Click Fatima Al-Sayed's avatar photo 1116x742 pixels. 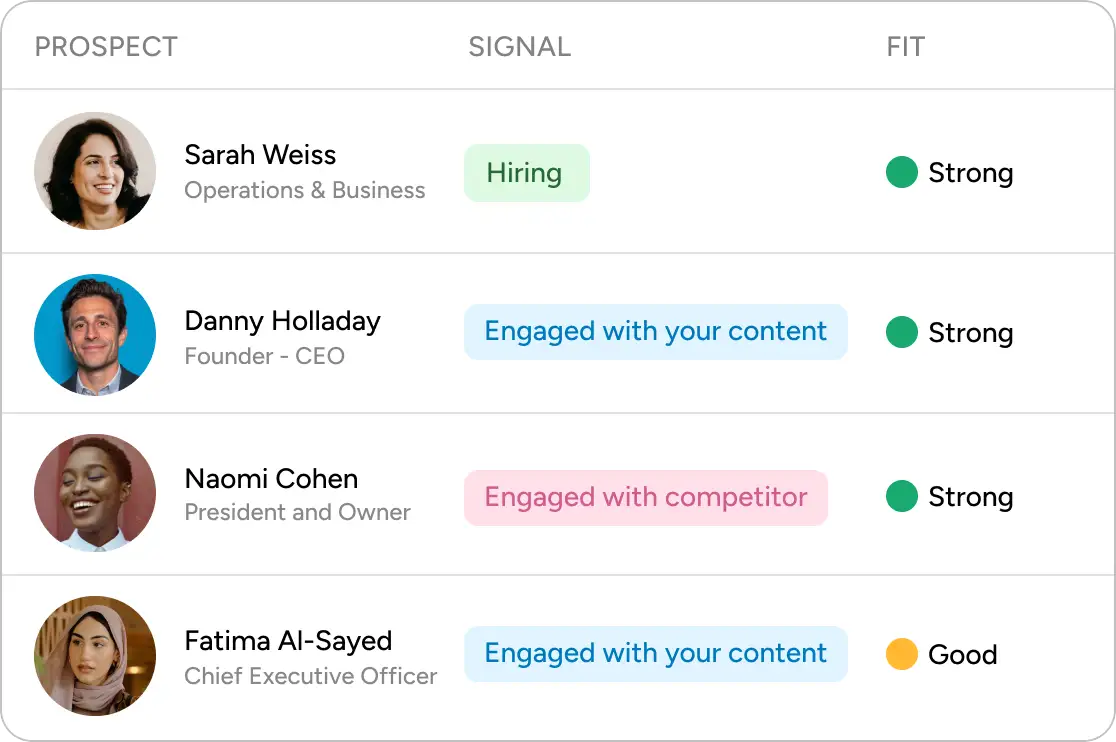pyautogui.click(x=95, y=656)
